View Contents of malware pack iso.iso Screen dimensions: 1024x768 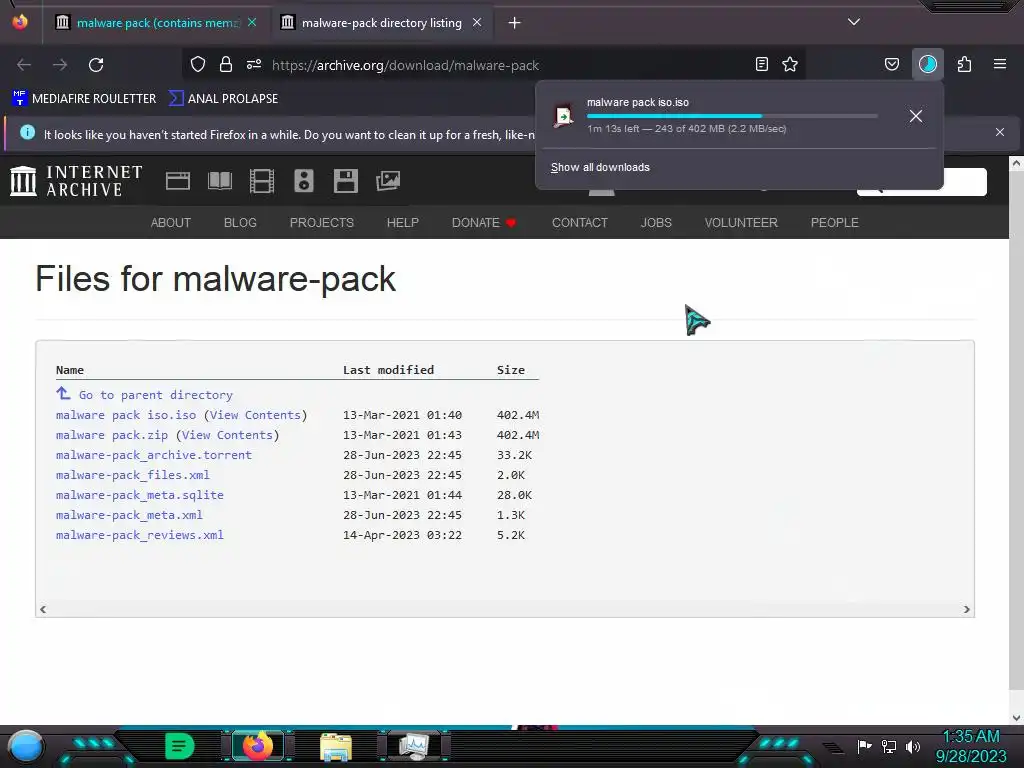click(x=255, y=415)
